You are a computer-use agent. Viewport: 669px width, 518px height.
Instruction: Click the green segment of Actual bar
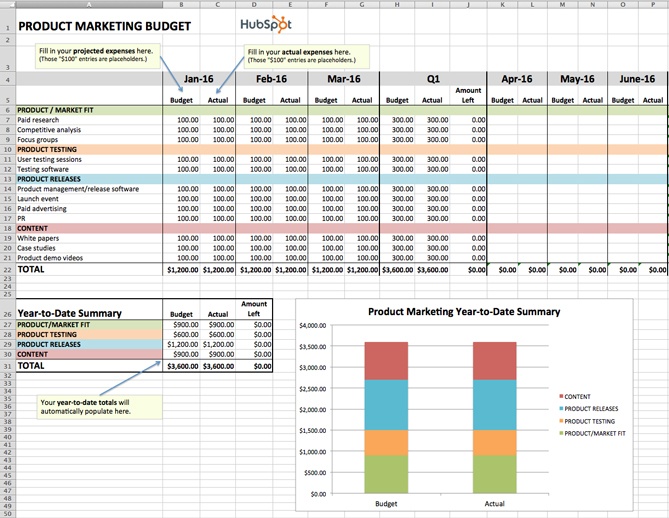point(494,472)
